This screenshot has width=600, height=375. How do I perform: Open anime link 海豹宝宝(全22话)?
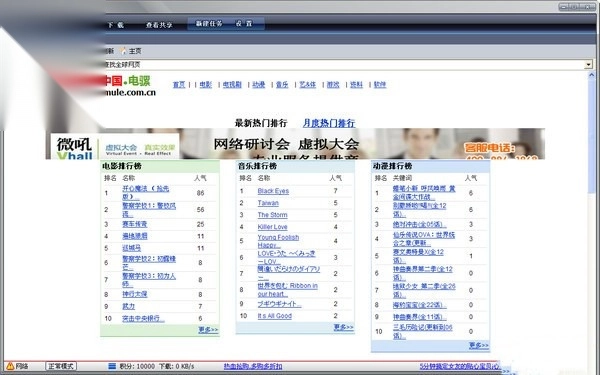[419, 305]
